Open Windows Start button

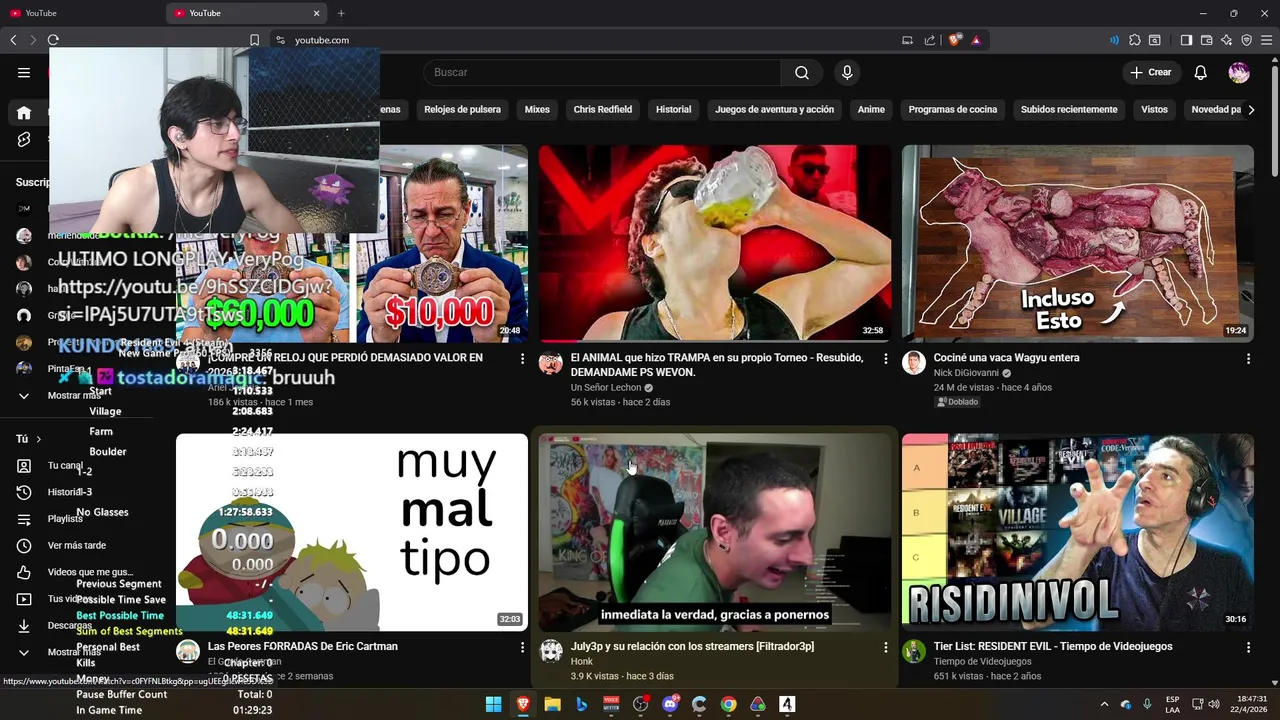[493, 704]
